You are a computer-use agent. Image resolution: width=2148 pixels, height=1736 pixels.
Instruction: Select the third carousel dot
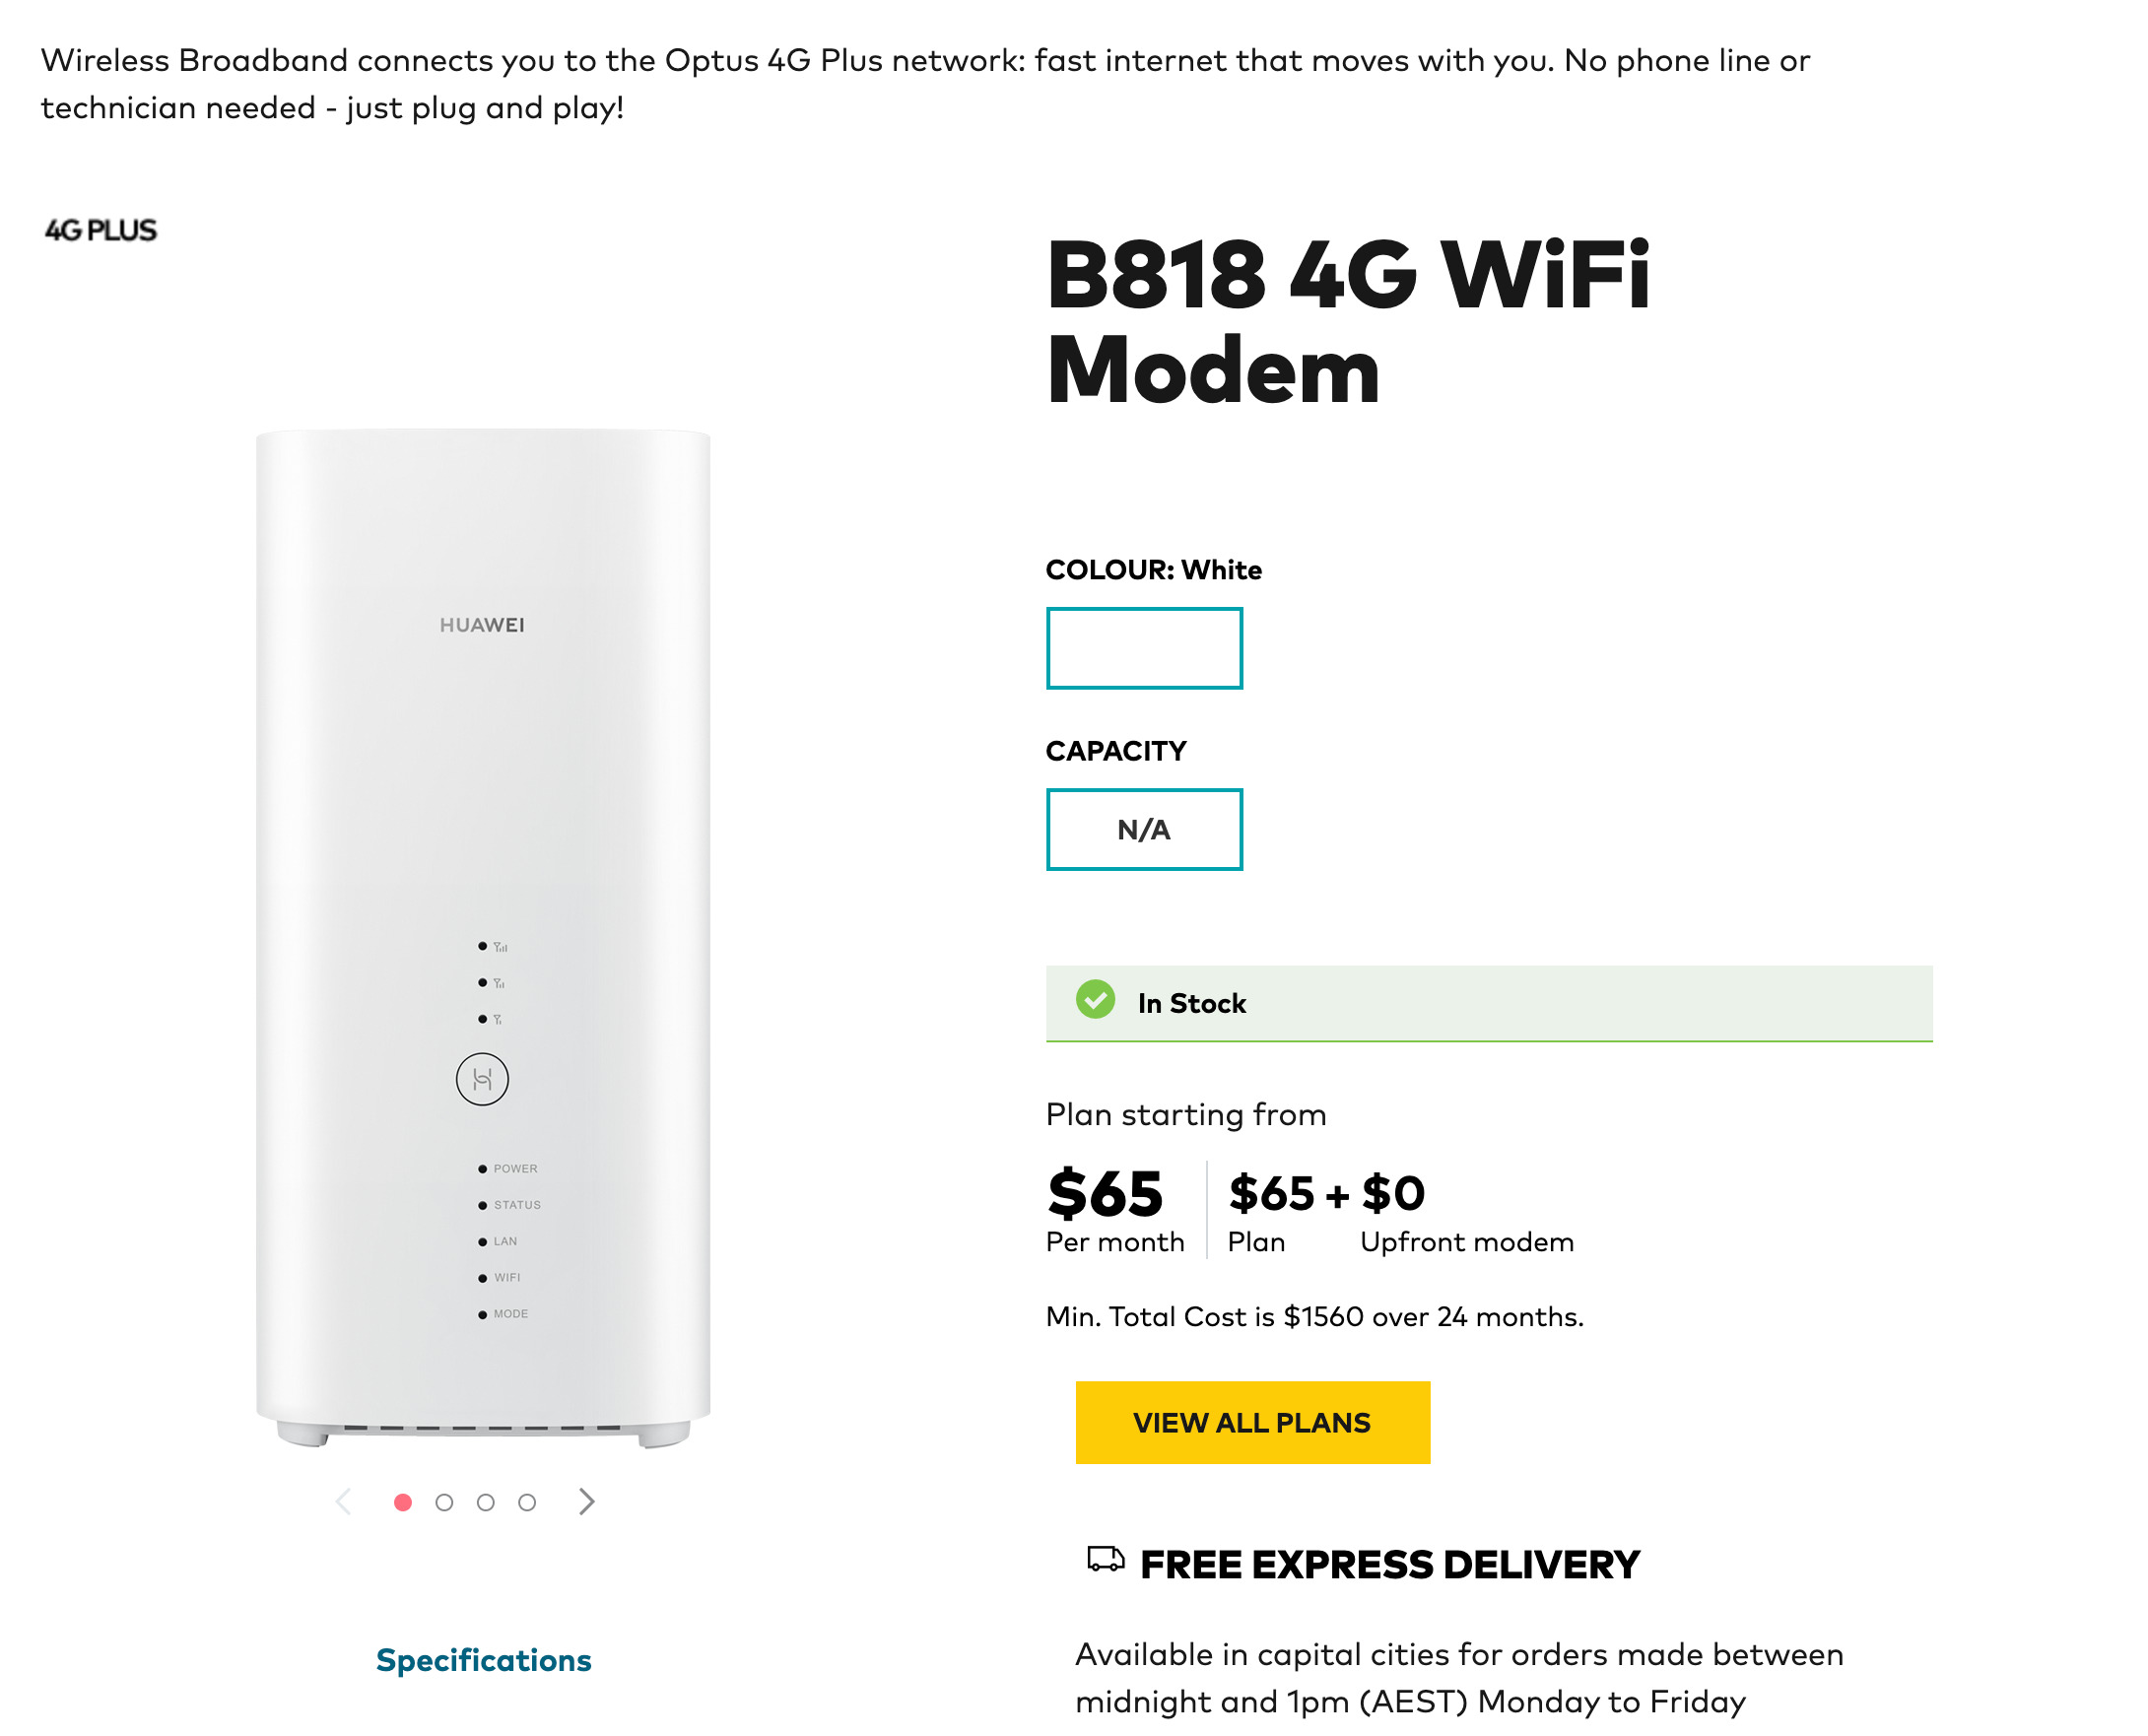coord(486,1503)
